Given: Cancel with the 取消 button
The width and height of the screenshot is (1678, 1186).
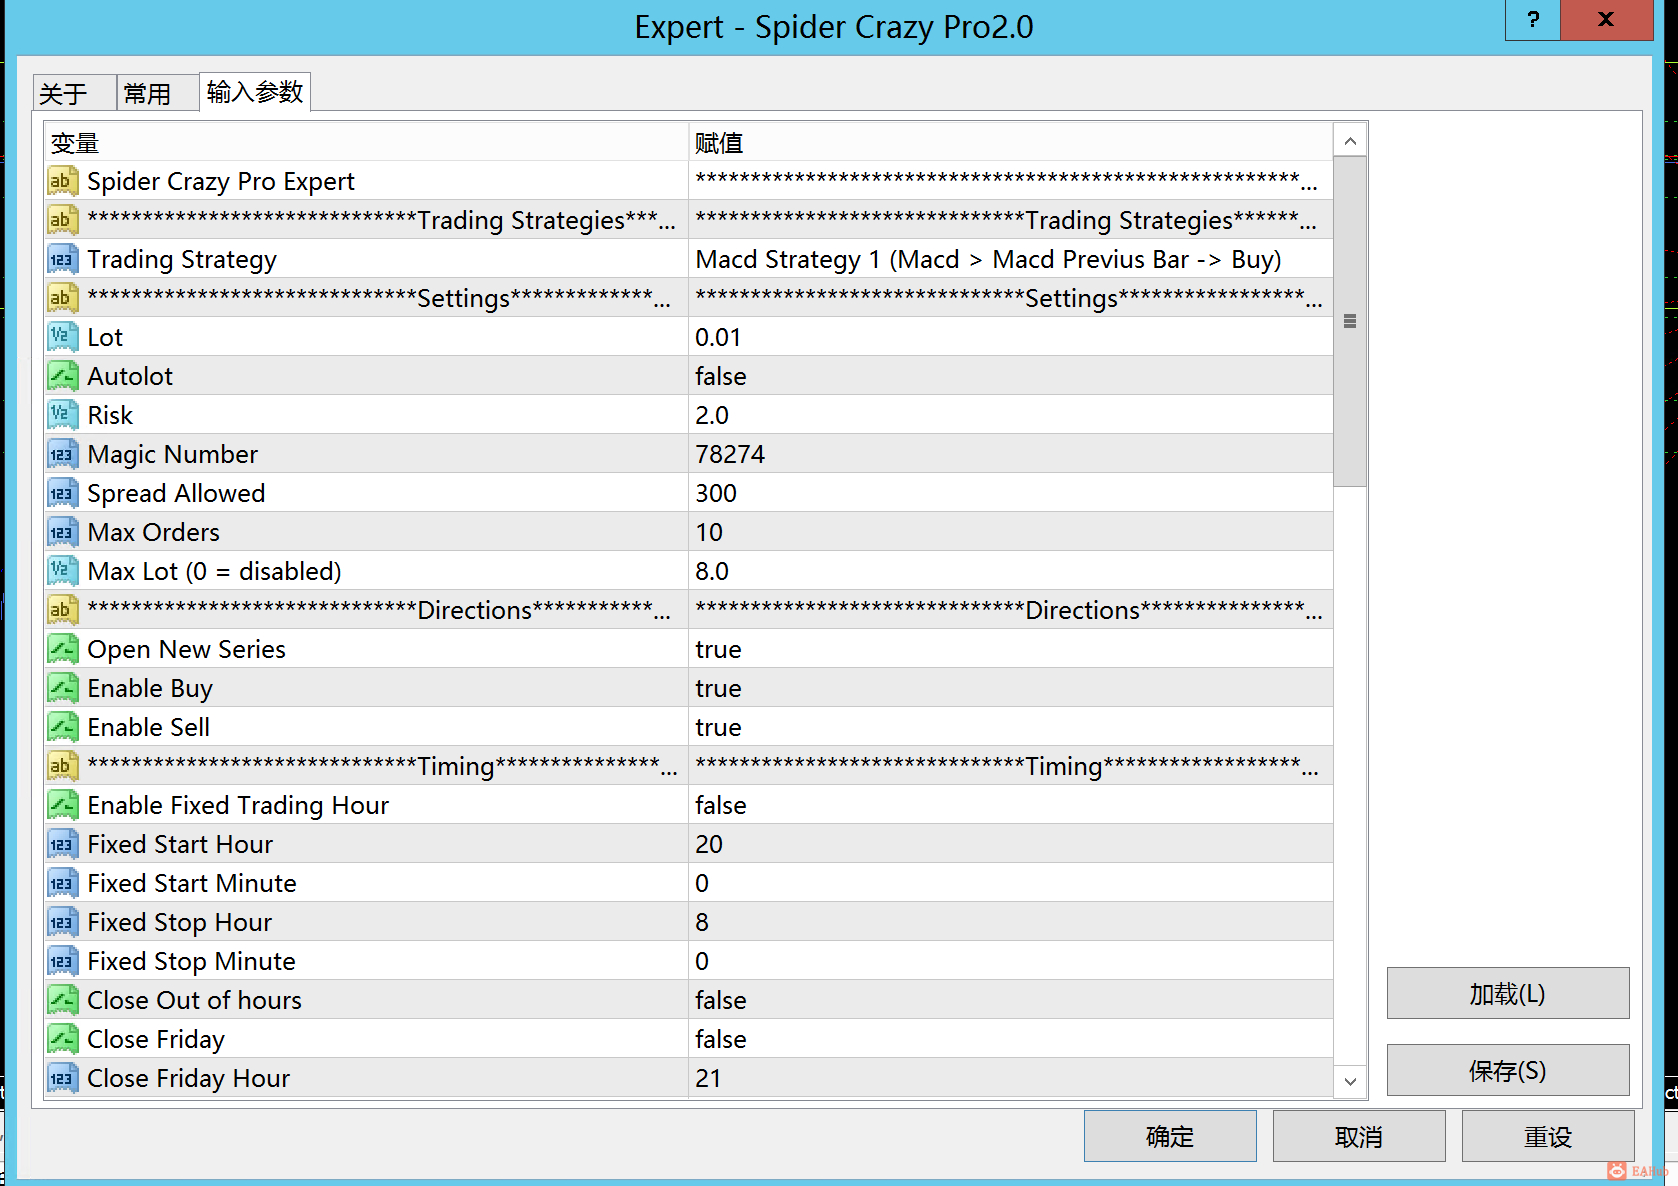Looking at the screenshot, I should (x=1359, y=1136).
